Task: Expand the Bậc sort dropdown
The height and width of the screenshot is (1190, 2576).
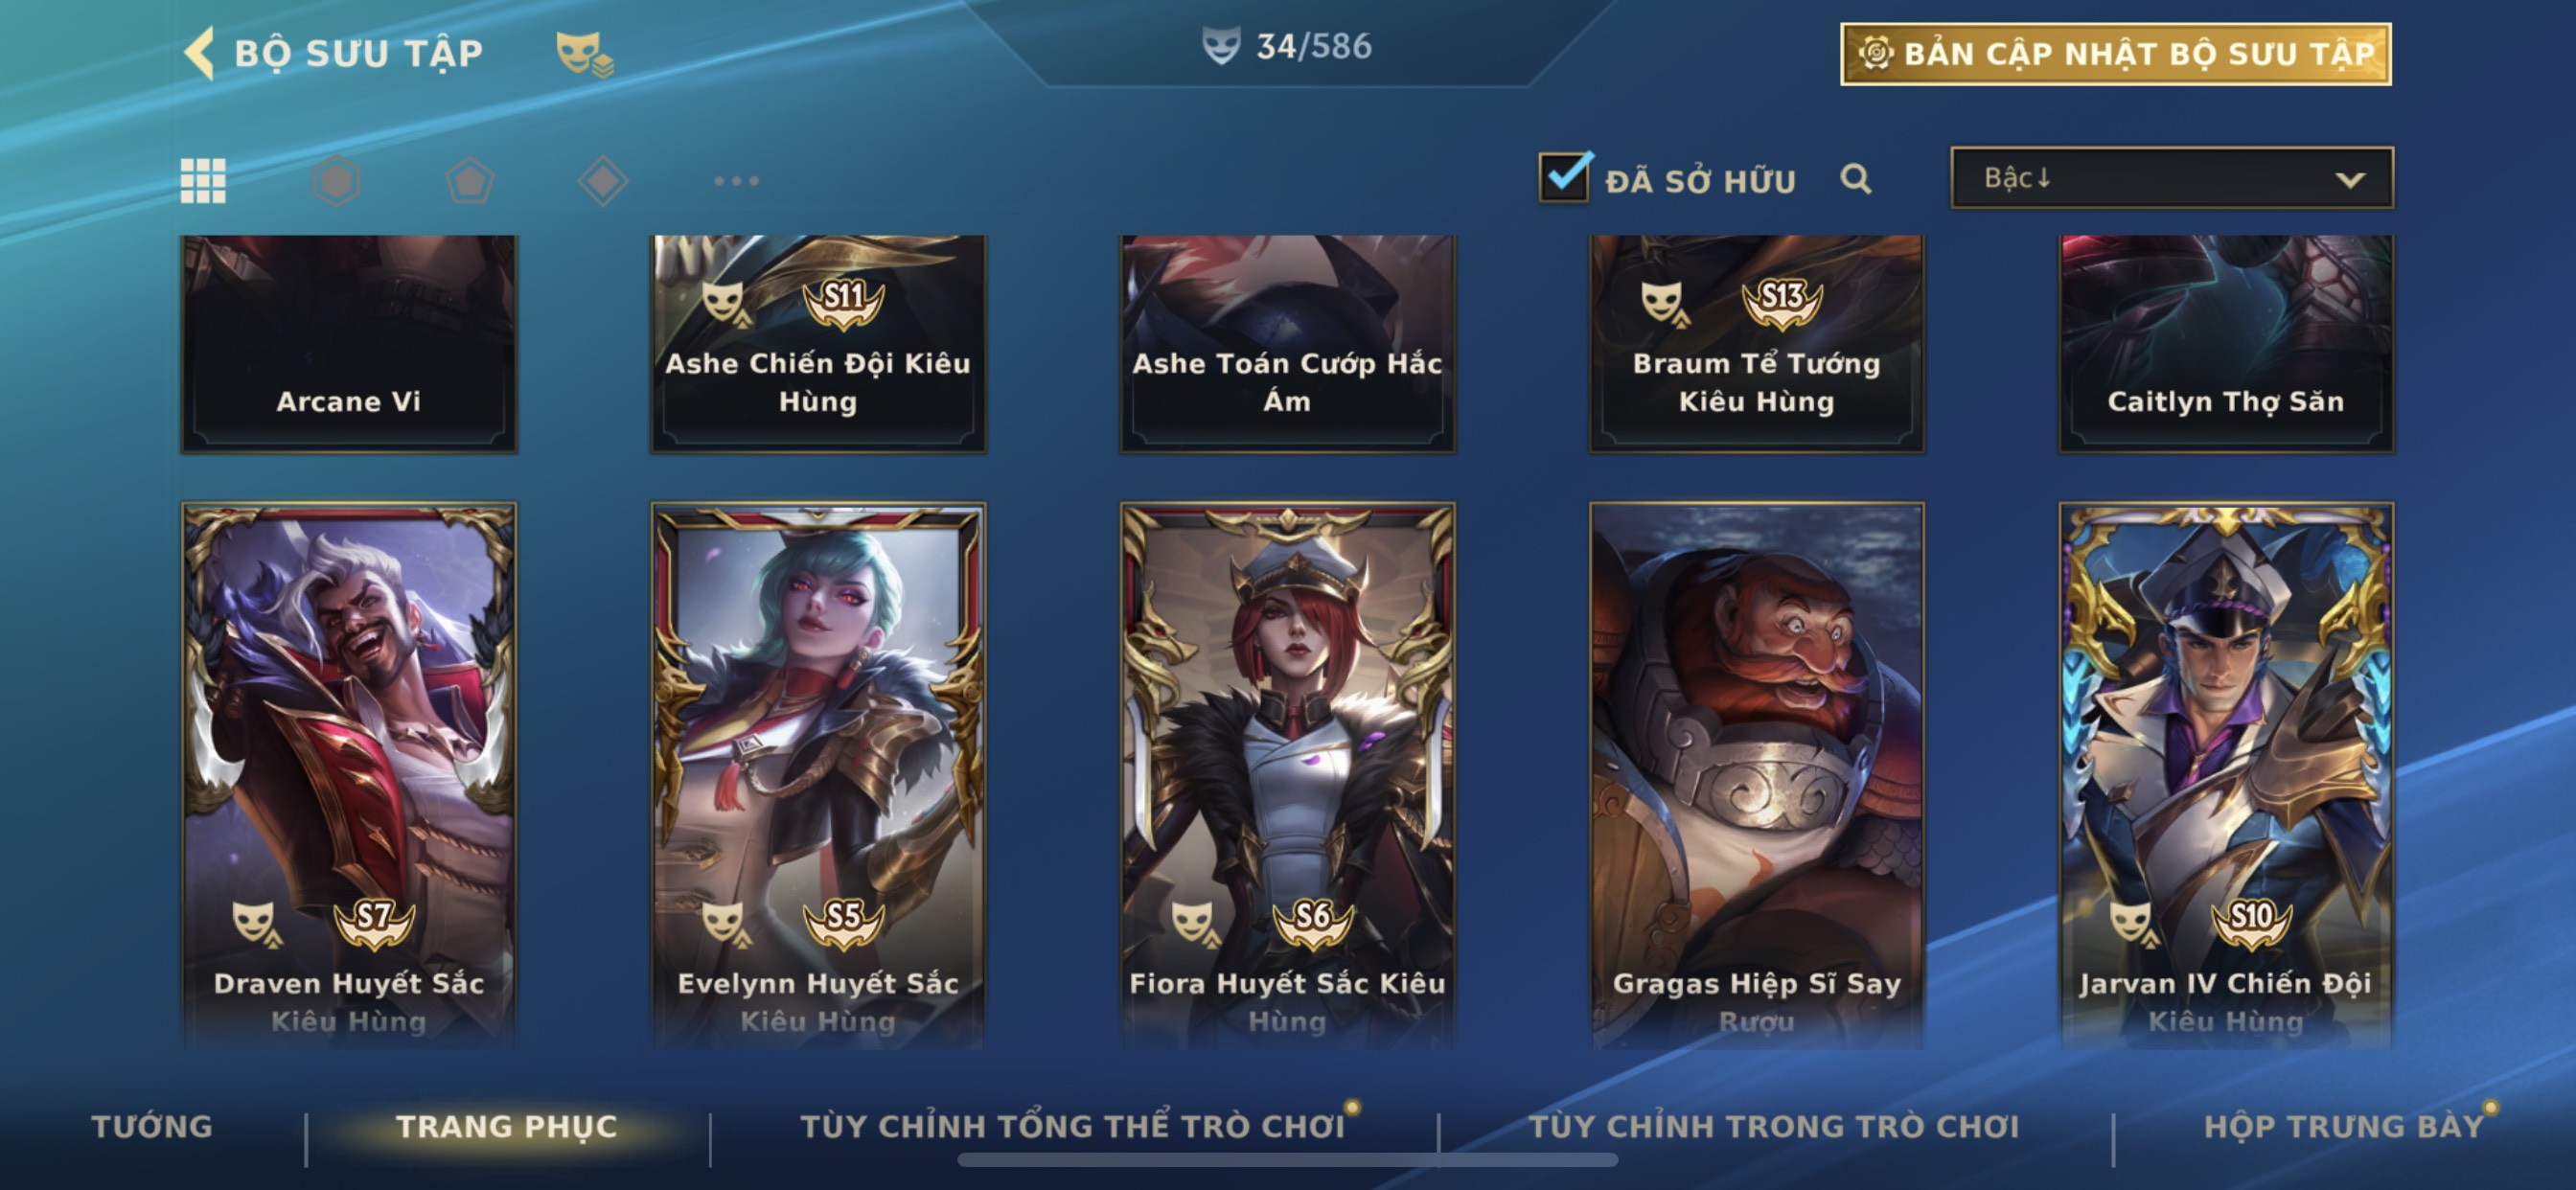Action: point(2172,178)
